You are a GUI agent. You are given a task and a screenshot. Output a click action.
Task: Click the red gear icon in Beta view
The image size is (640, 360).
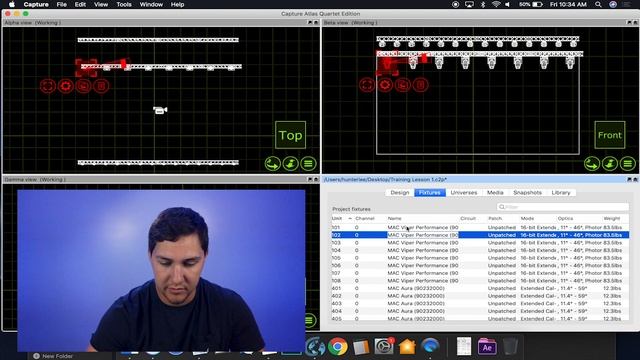pyautogui.click(x=385, y=85)
